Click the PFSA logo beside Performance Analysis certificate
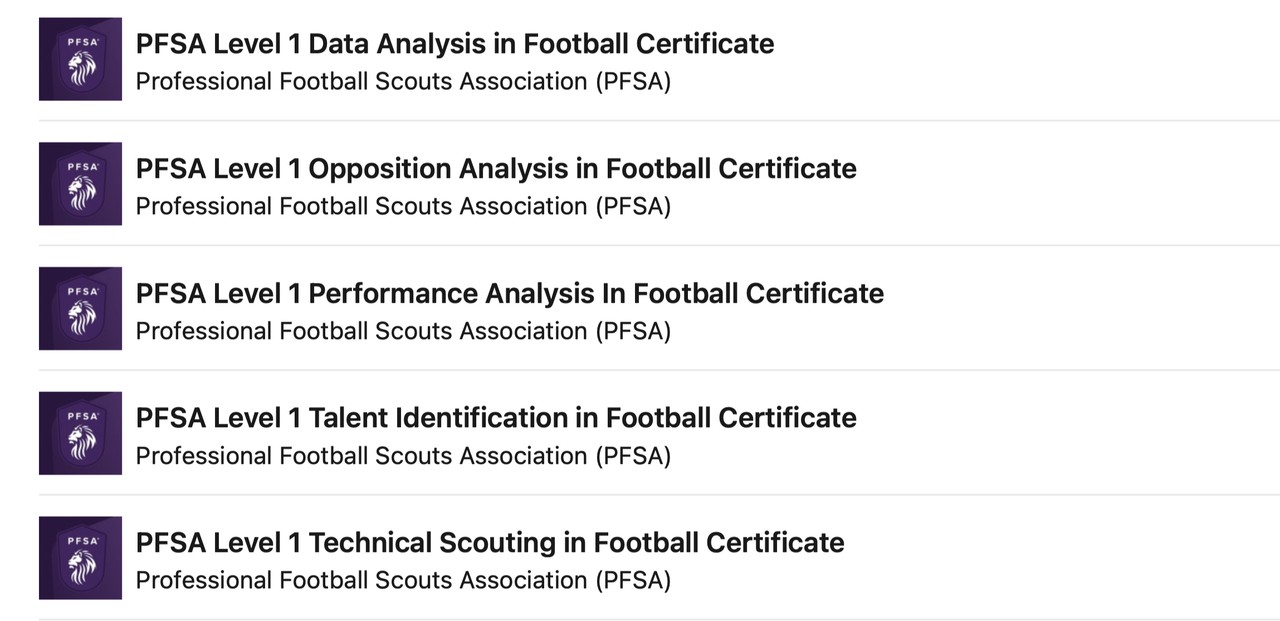Image resolution: width=1280 pixels, height=621 pixels. coord(80,308)
